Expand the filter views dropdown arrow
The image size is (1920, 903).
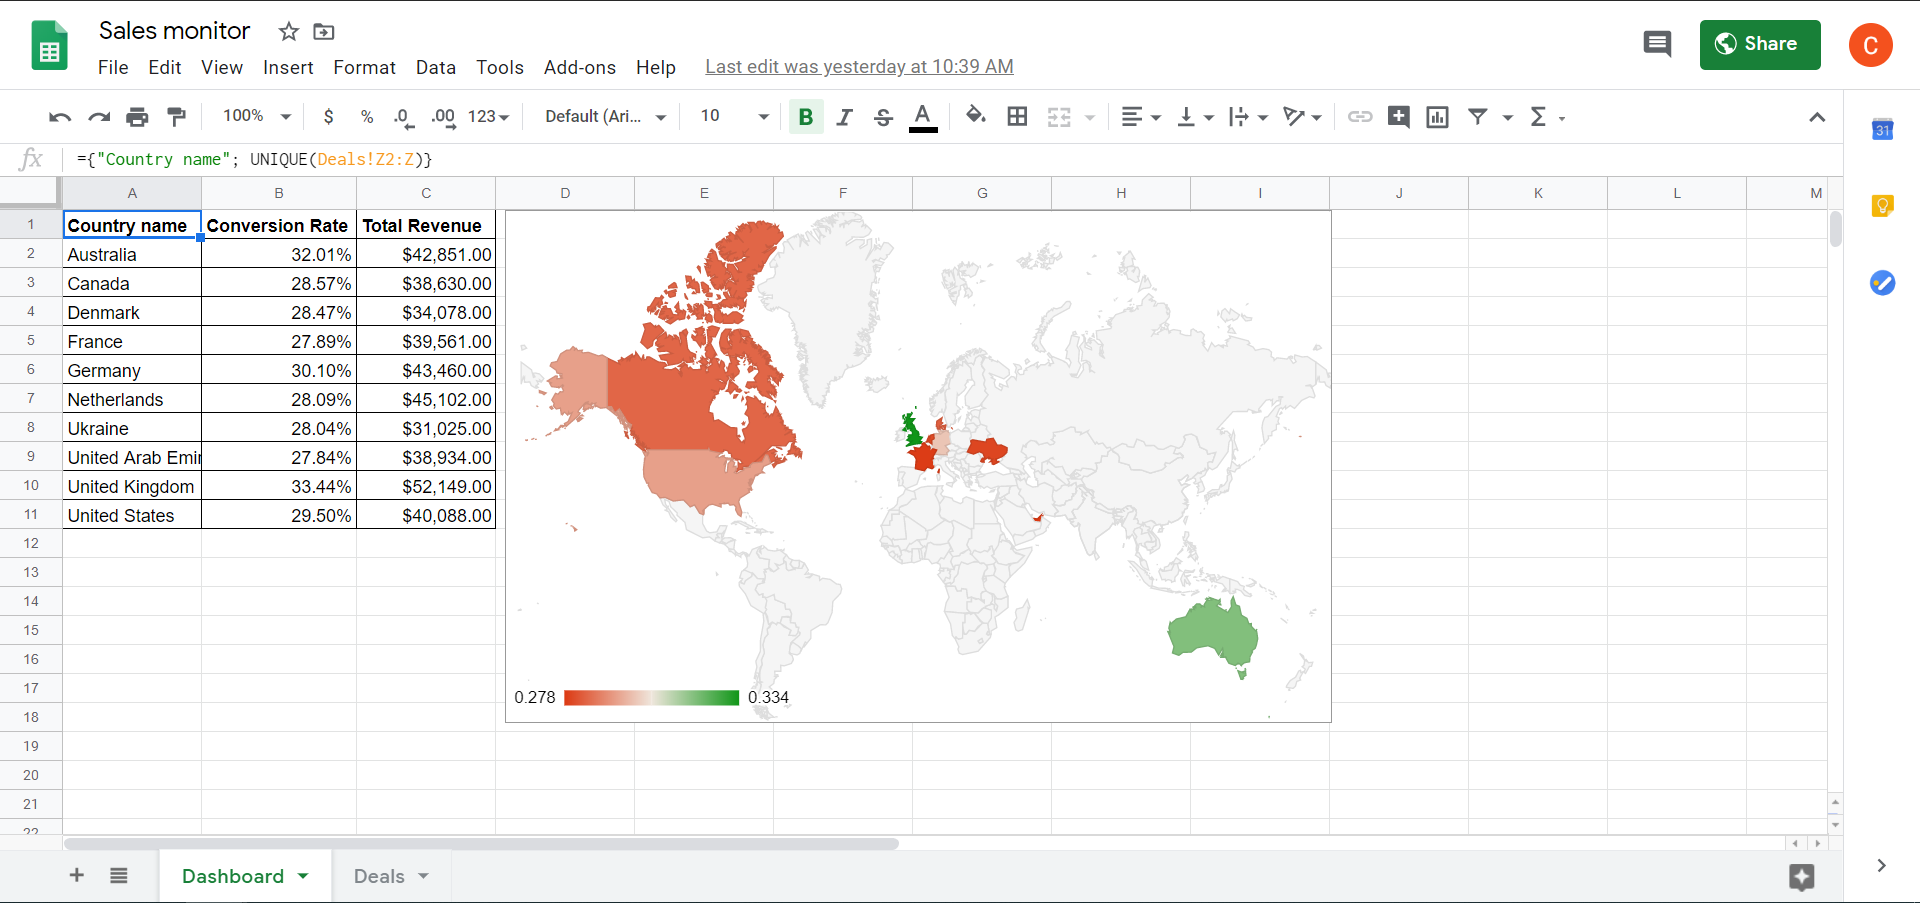point(1508,118)
